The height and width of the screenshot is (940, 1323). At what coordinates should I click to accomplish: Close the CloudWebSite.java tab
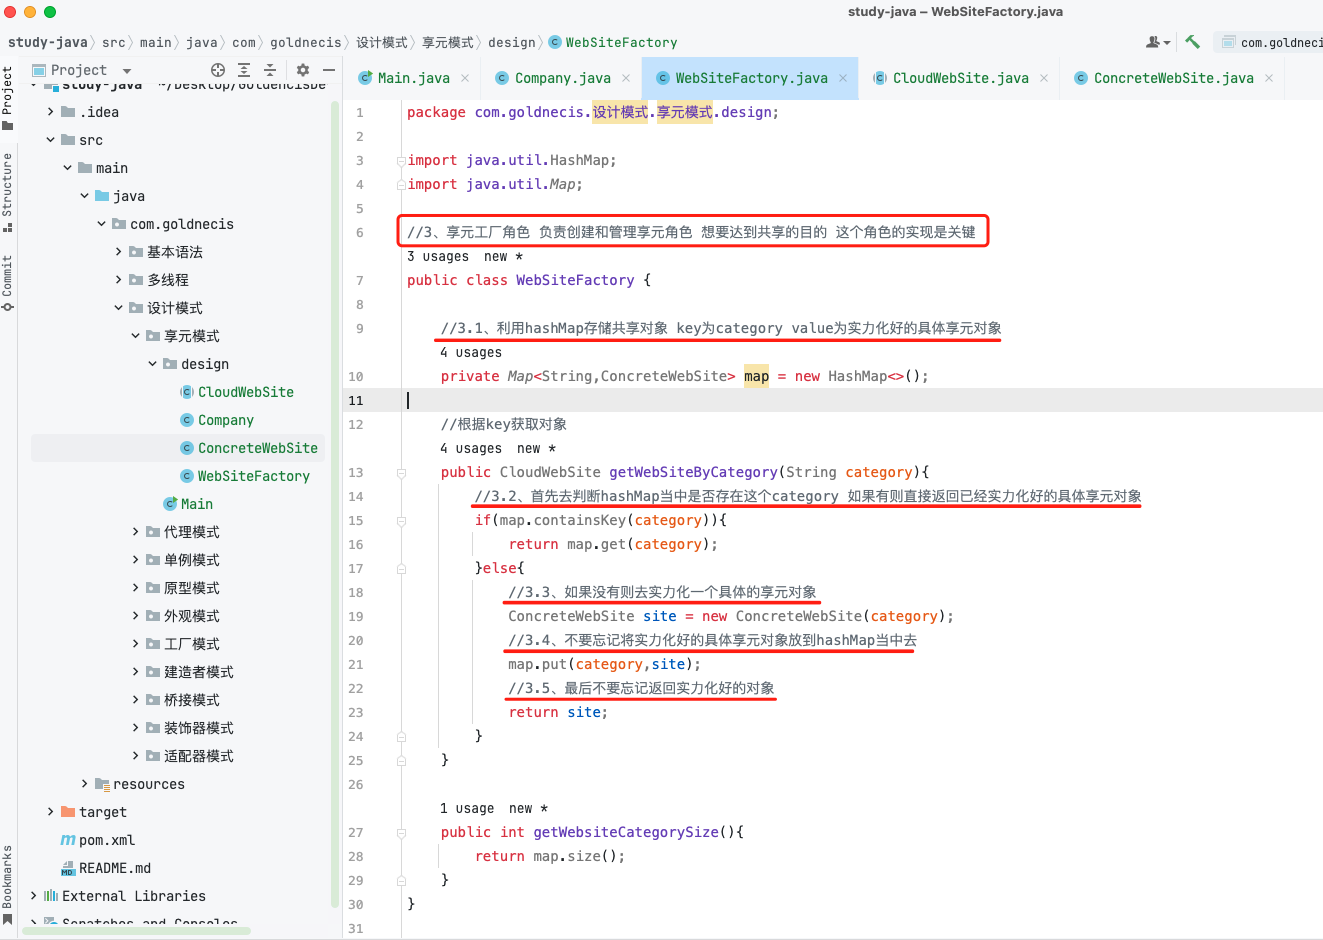coord(1044,78)
